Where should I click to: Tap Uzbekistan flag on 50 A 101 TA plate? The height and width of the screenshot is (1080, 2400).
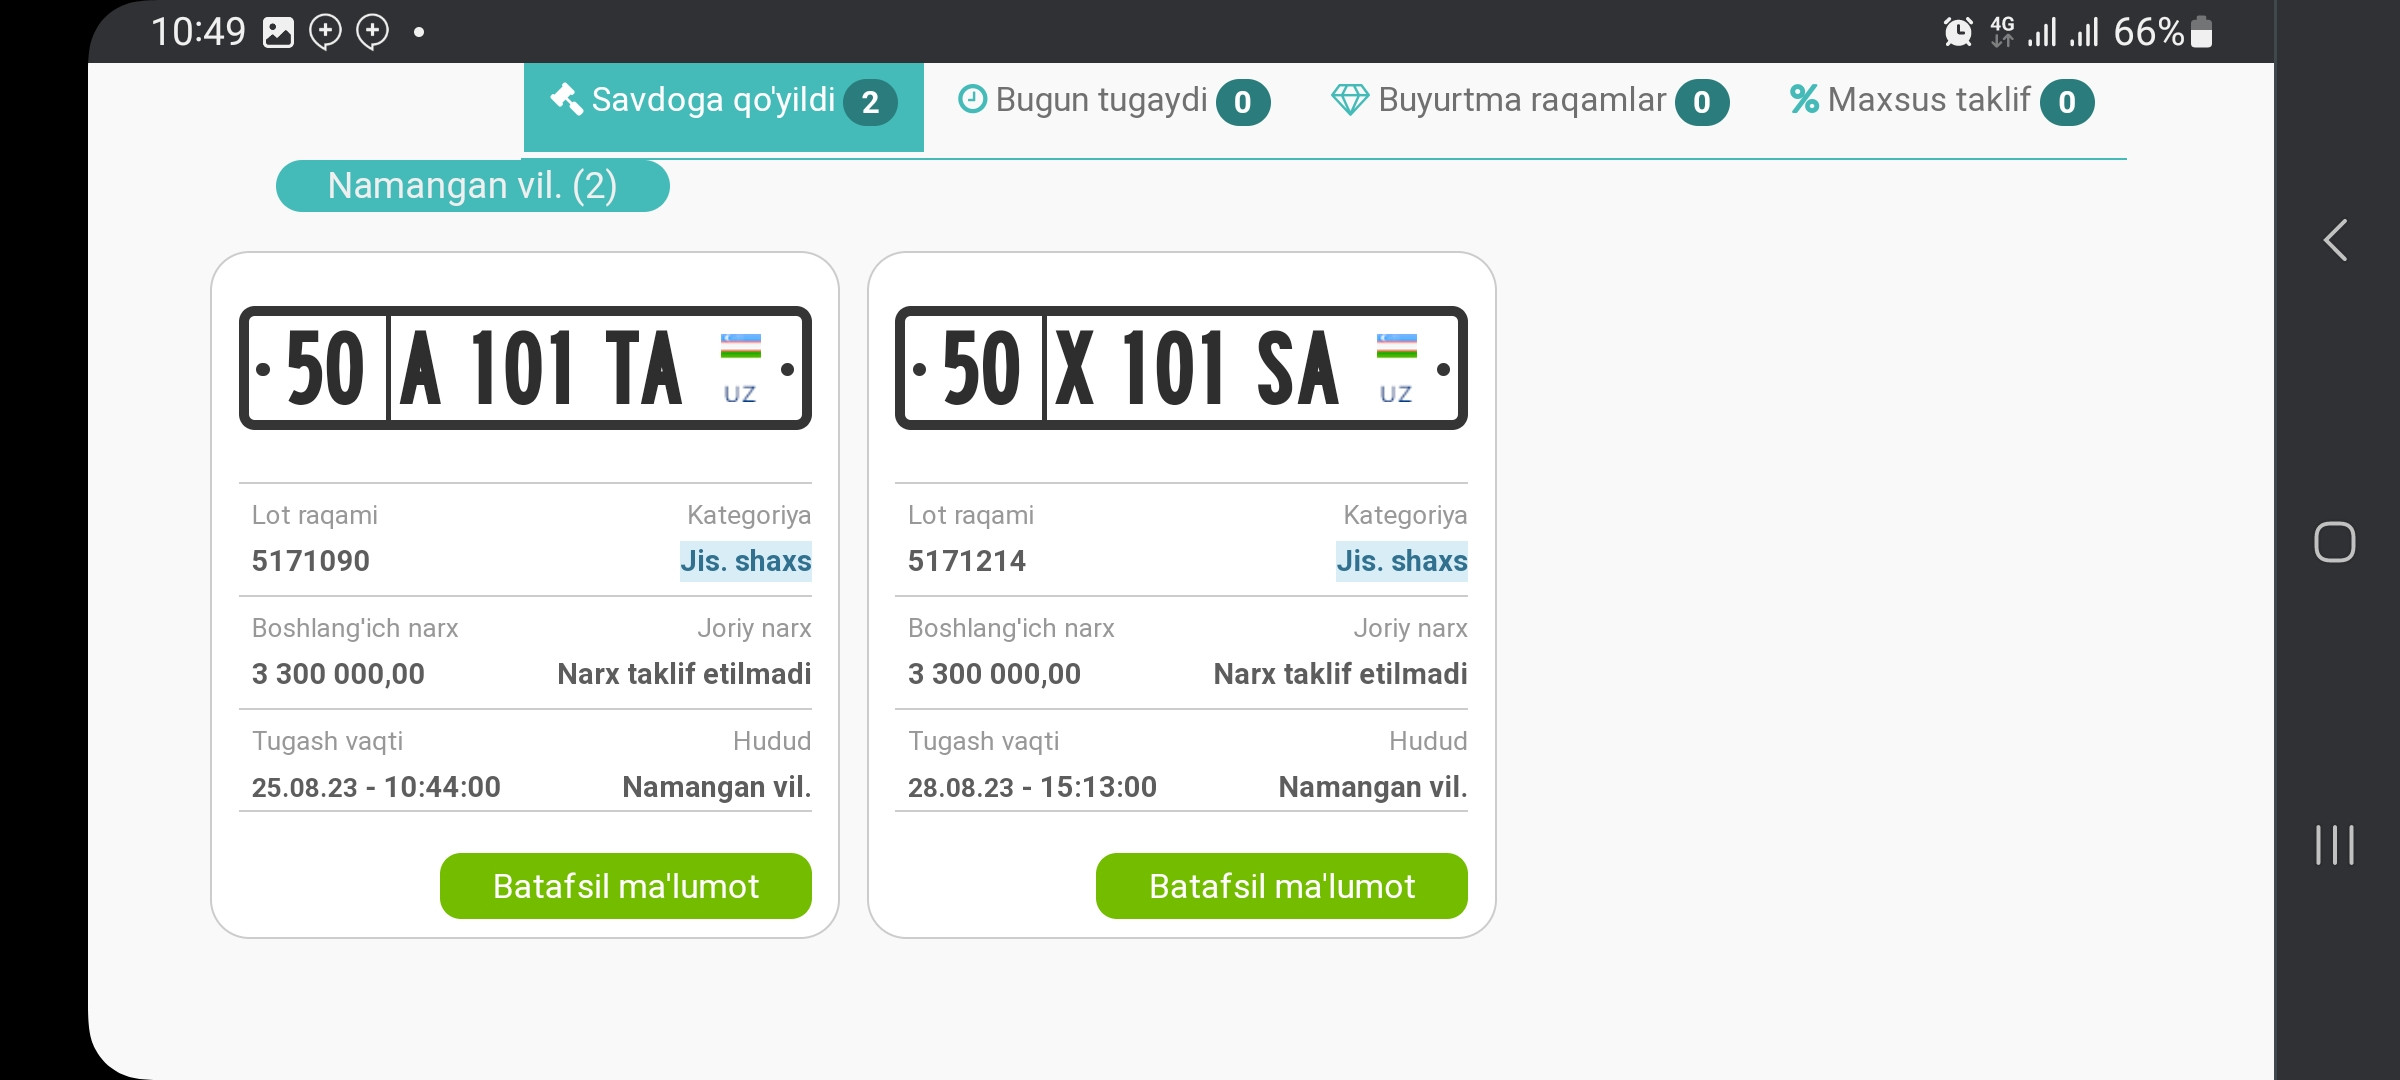tap(740, 346)
